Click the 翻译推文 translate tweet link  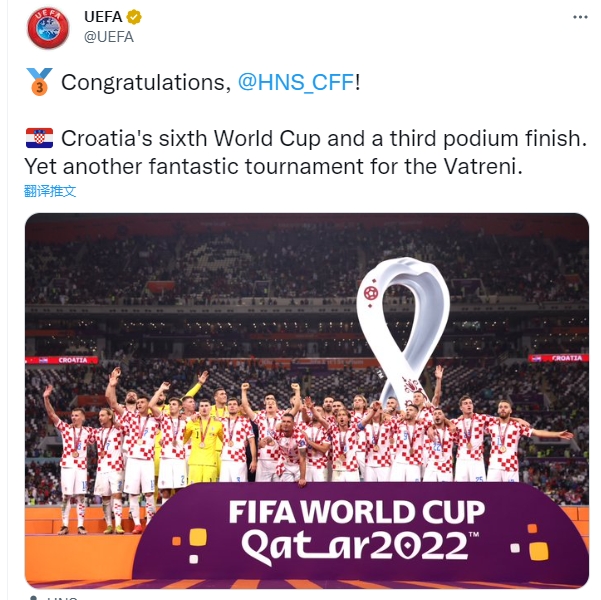[x=50, y=191]
